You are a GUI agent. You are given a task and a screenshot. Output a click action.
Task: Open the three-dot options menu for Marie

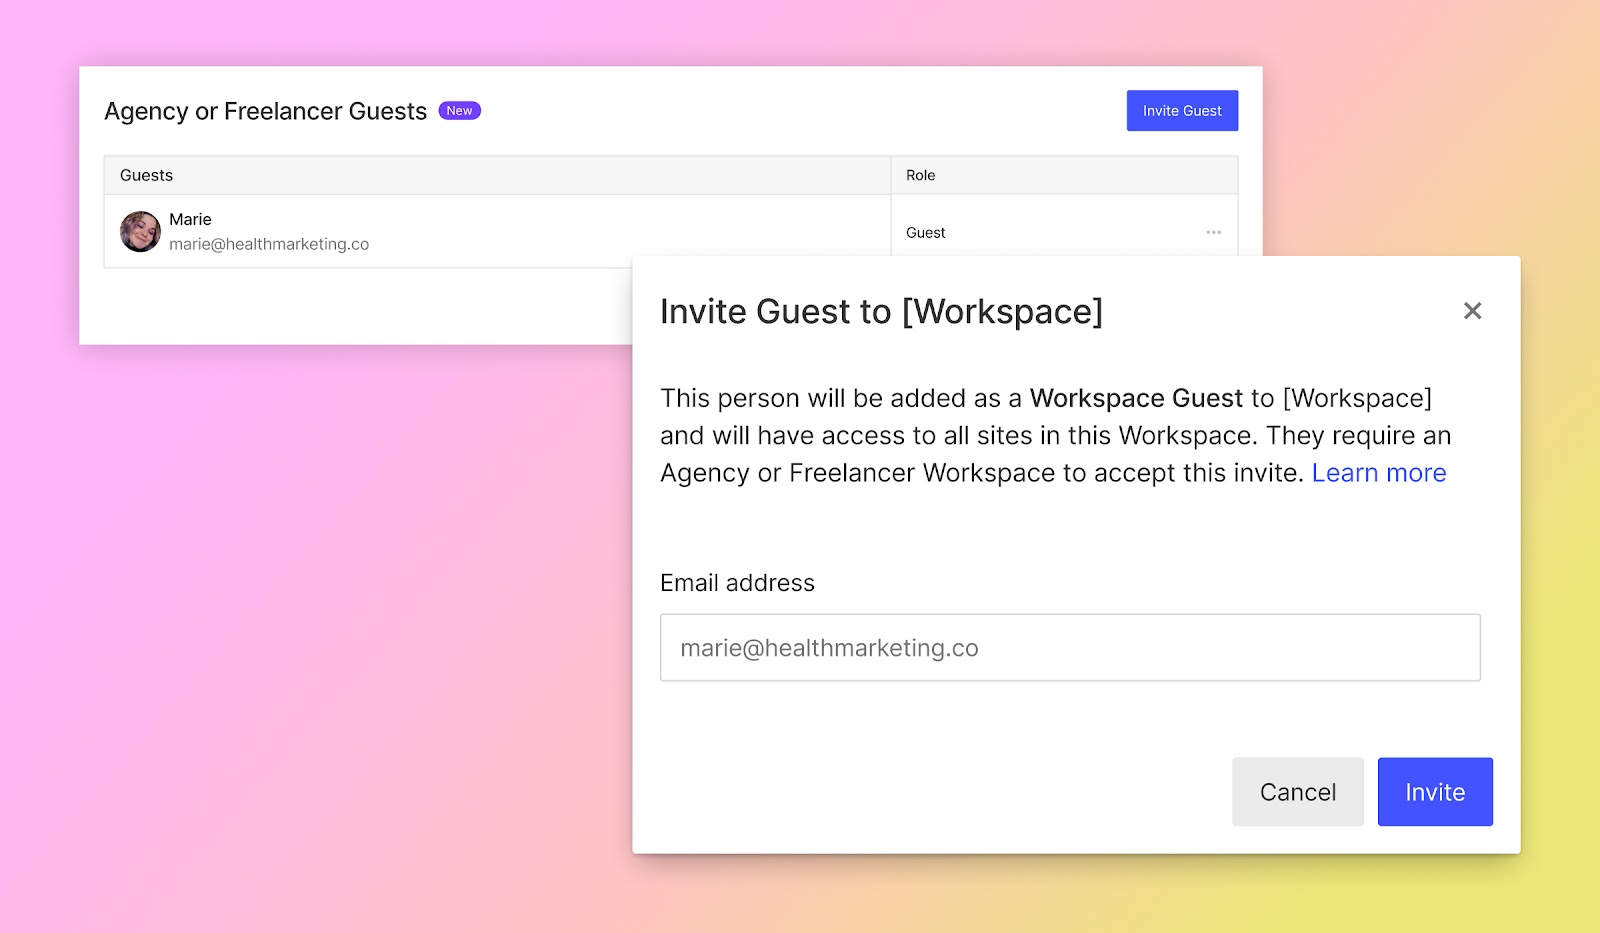1213,232
